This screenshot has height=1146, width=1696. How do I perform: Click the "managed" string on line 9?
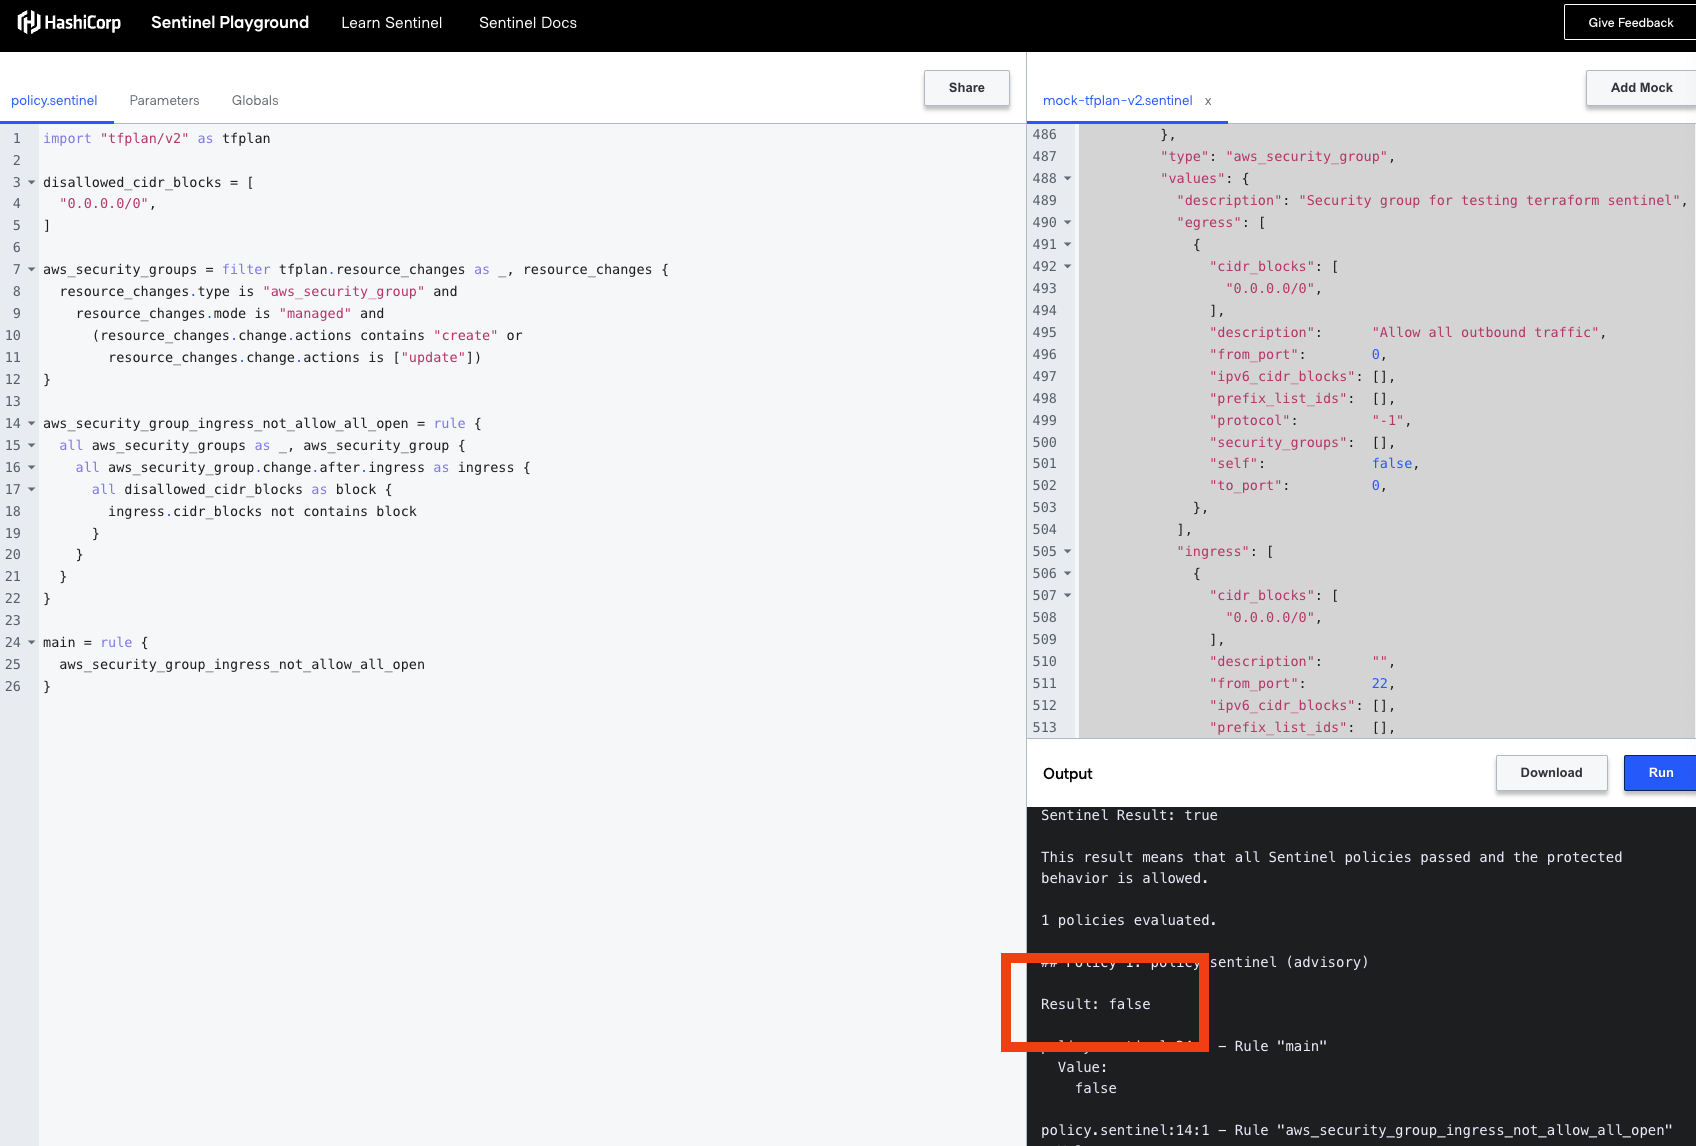315,313
